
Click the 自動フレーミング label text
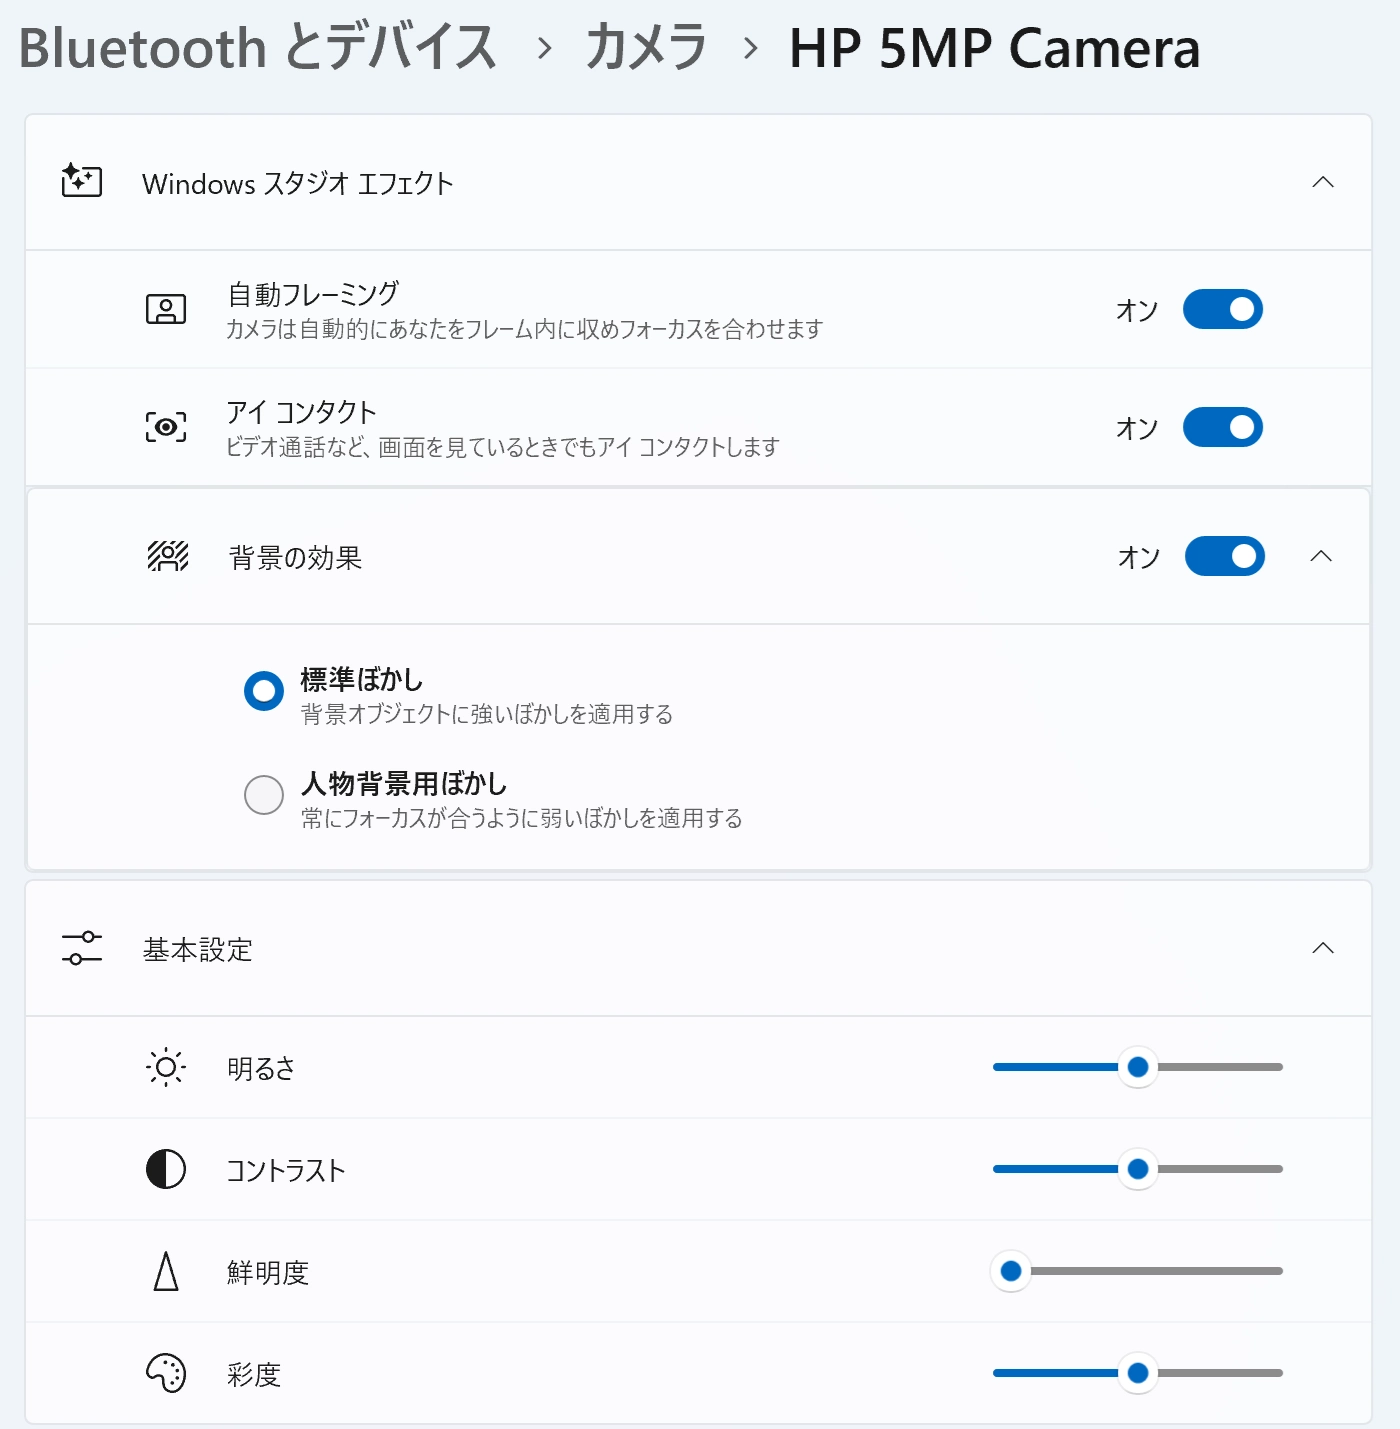(x=313, y=294)
